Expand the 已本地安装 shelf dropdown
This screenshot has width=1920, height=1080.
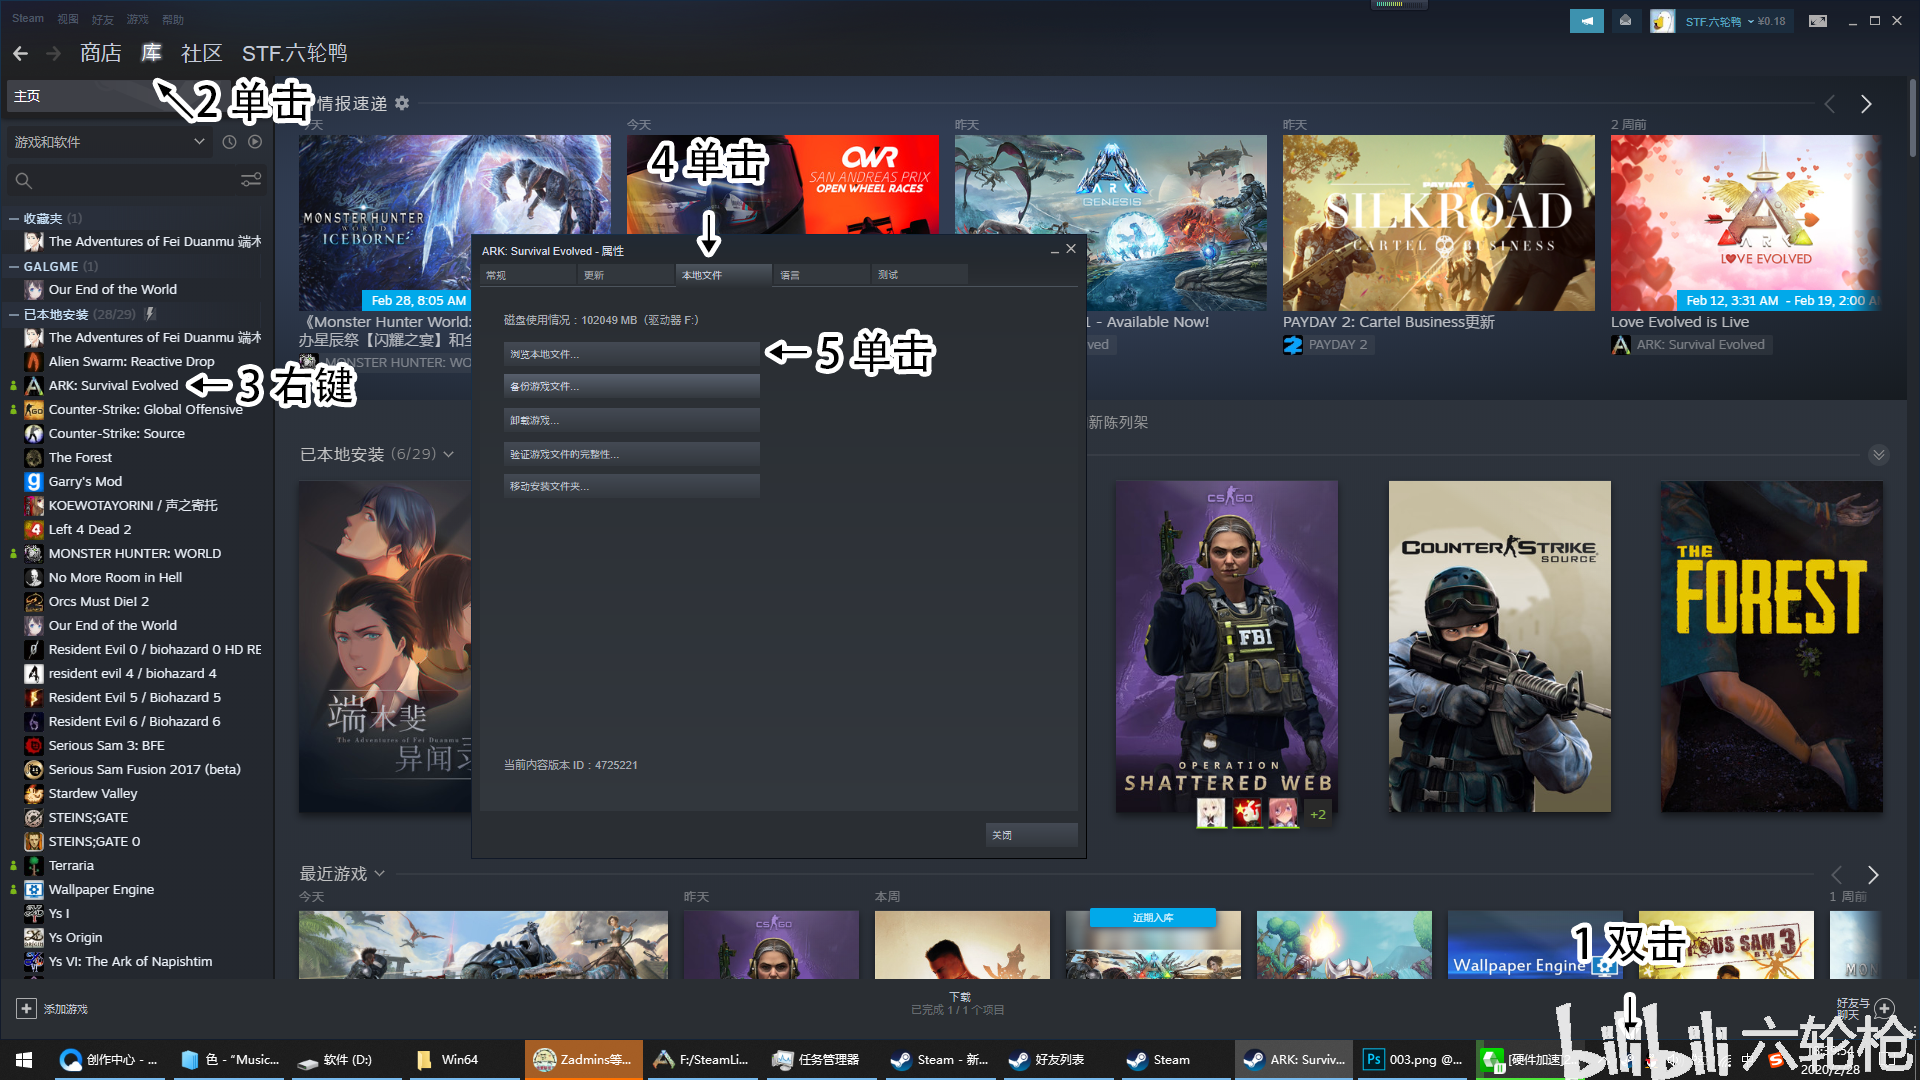tap(449, 454)
